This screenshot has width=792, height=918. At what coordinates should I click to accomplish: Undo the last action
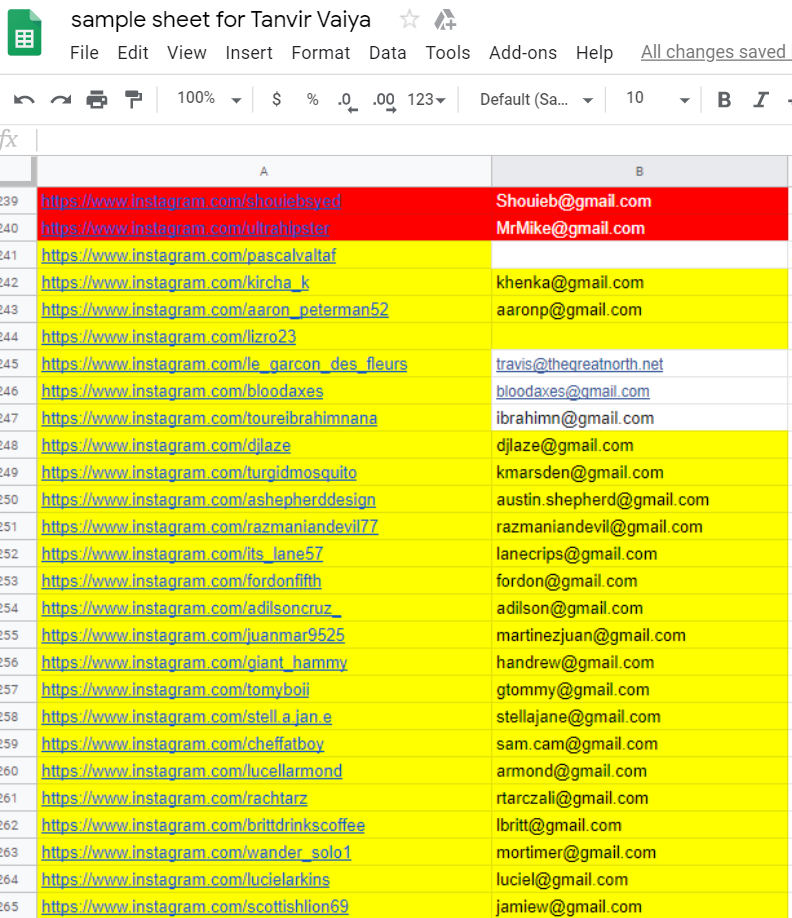tap(24, 100)
